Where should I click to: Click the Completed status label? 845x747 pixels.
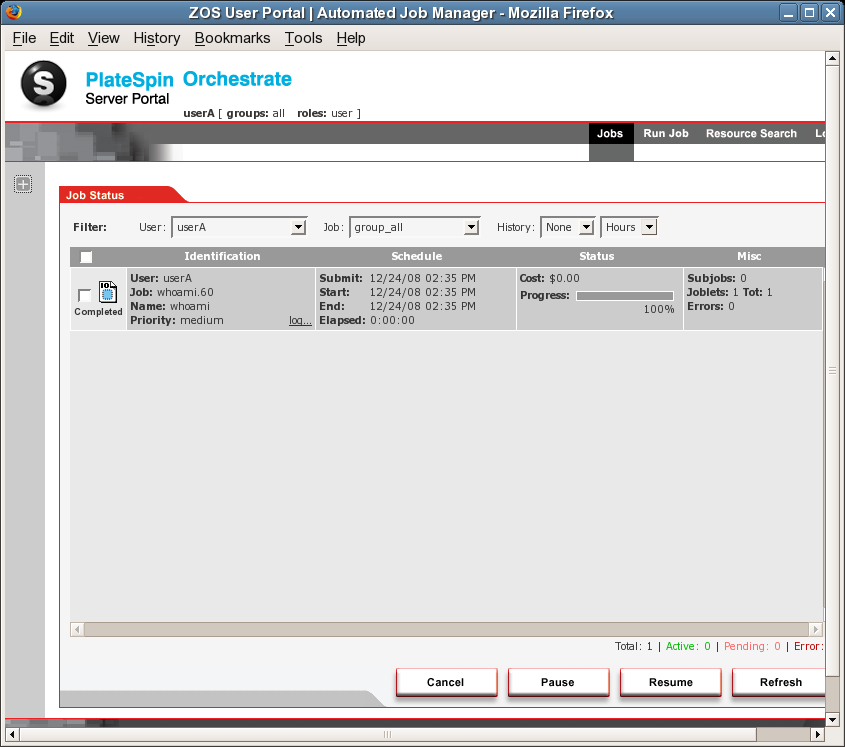coord(98,312)
